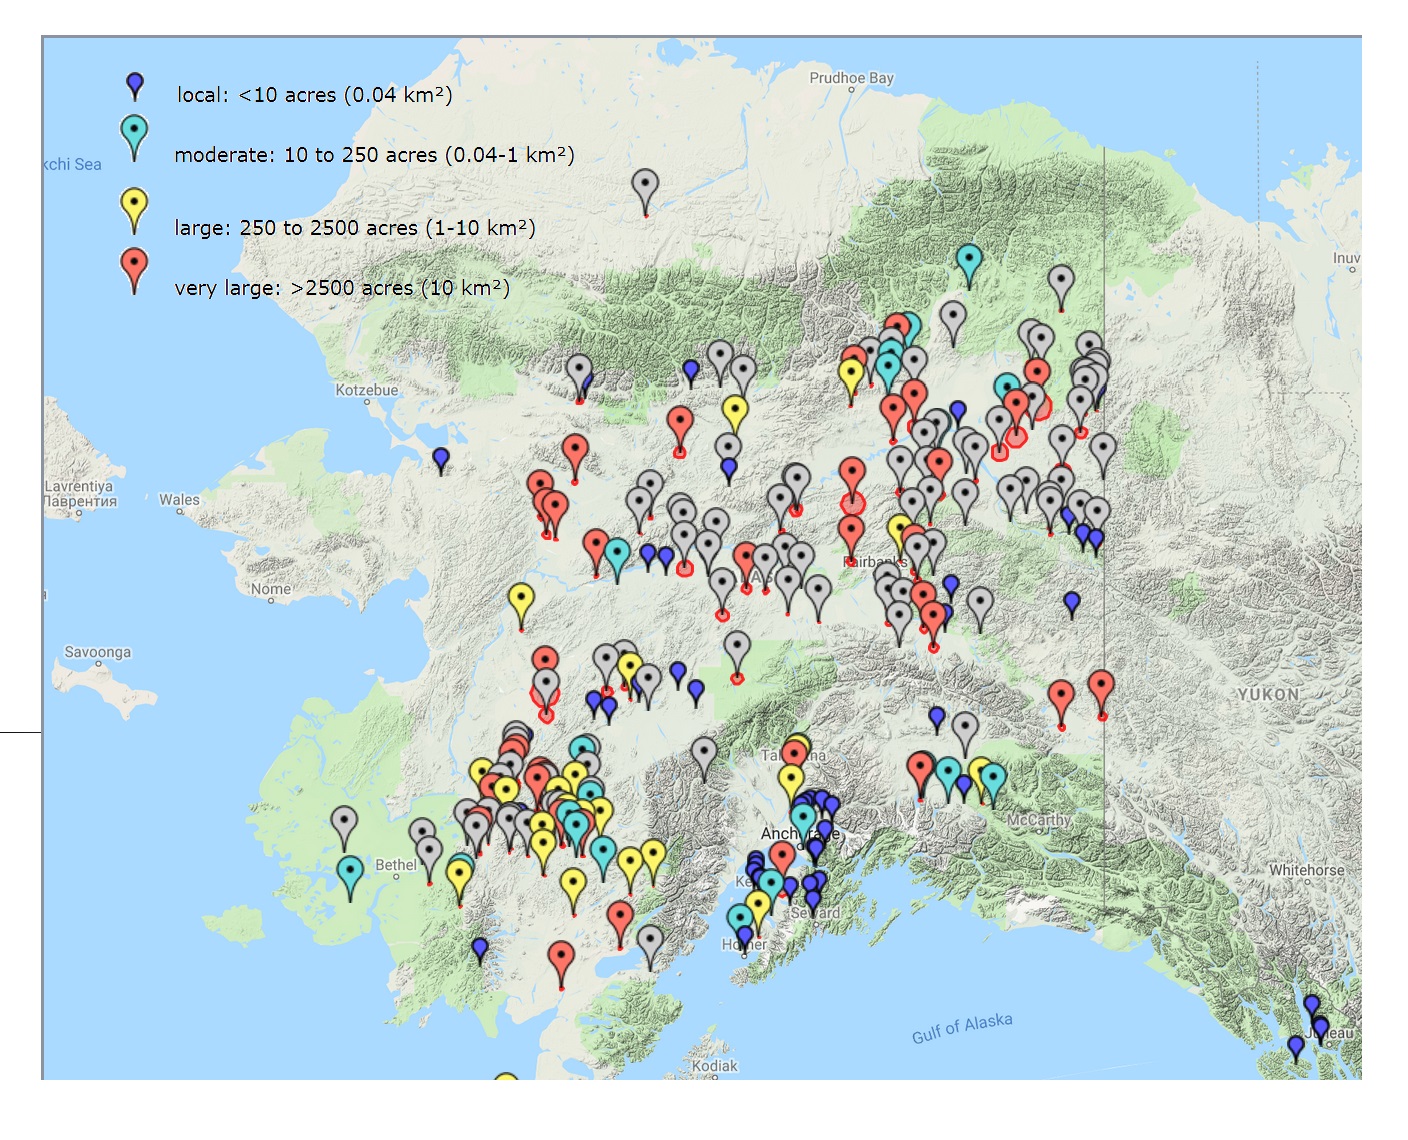This screenshot has height=1140, width=1408.
Task: Click the red marker above Anchorage label
Action: pos(782,861)
